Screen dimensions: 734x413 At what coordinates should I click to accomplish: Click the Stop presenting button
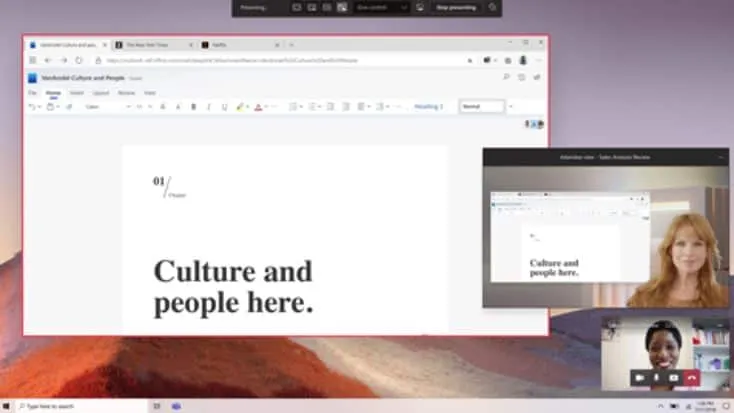tap(456, 7)
